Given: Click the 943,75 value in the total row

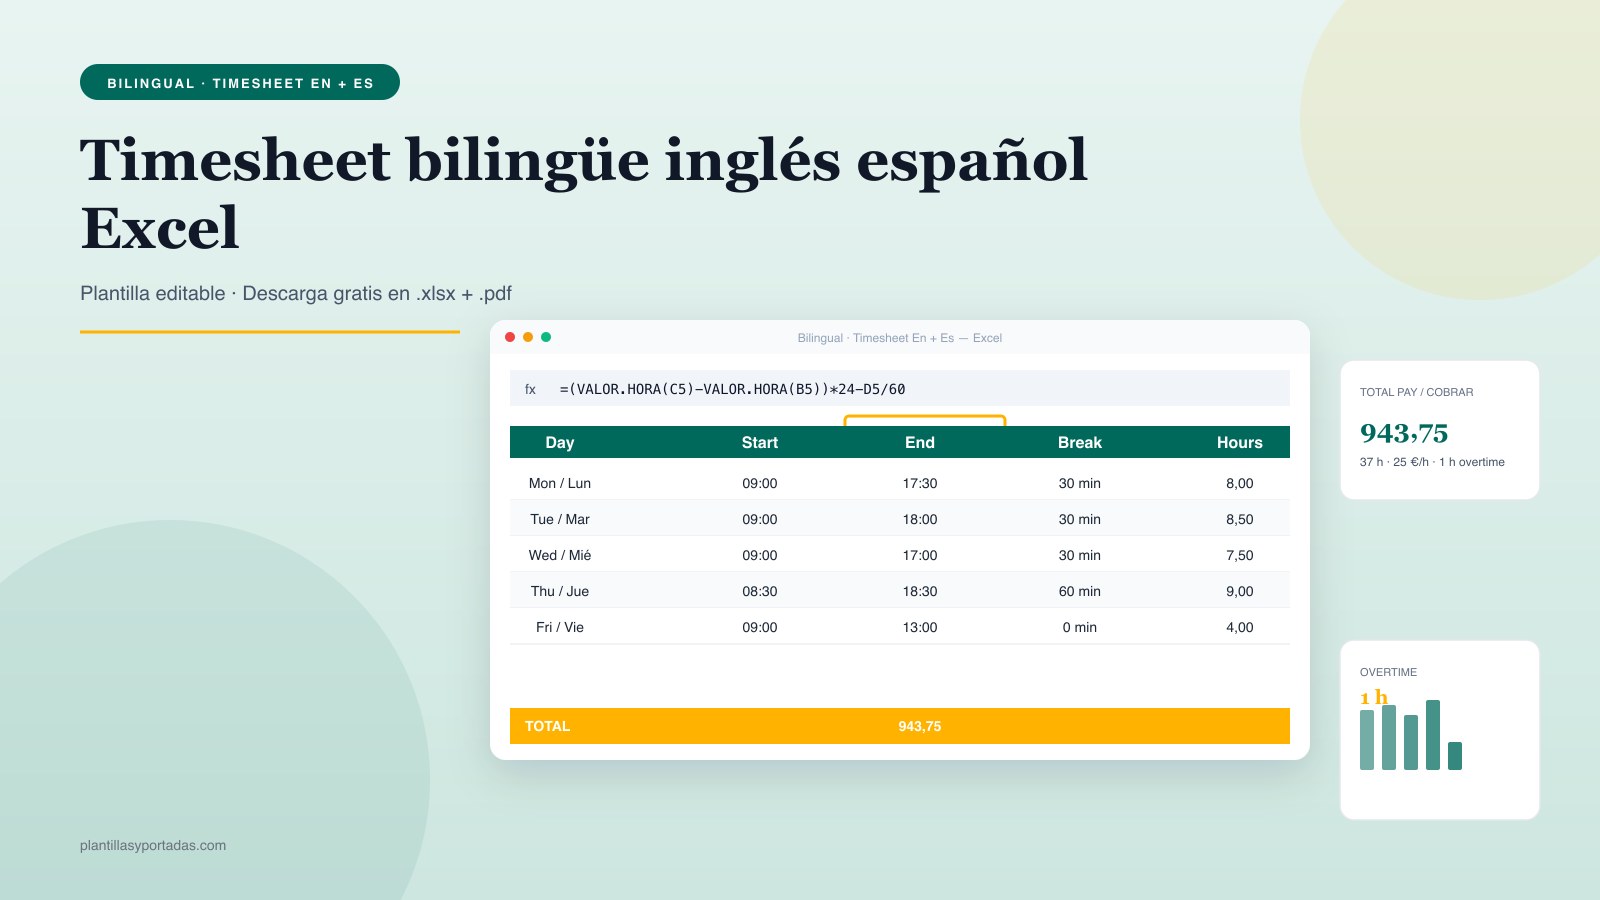Looking at the screenshot, I should click(x=920, y=726).
